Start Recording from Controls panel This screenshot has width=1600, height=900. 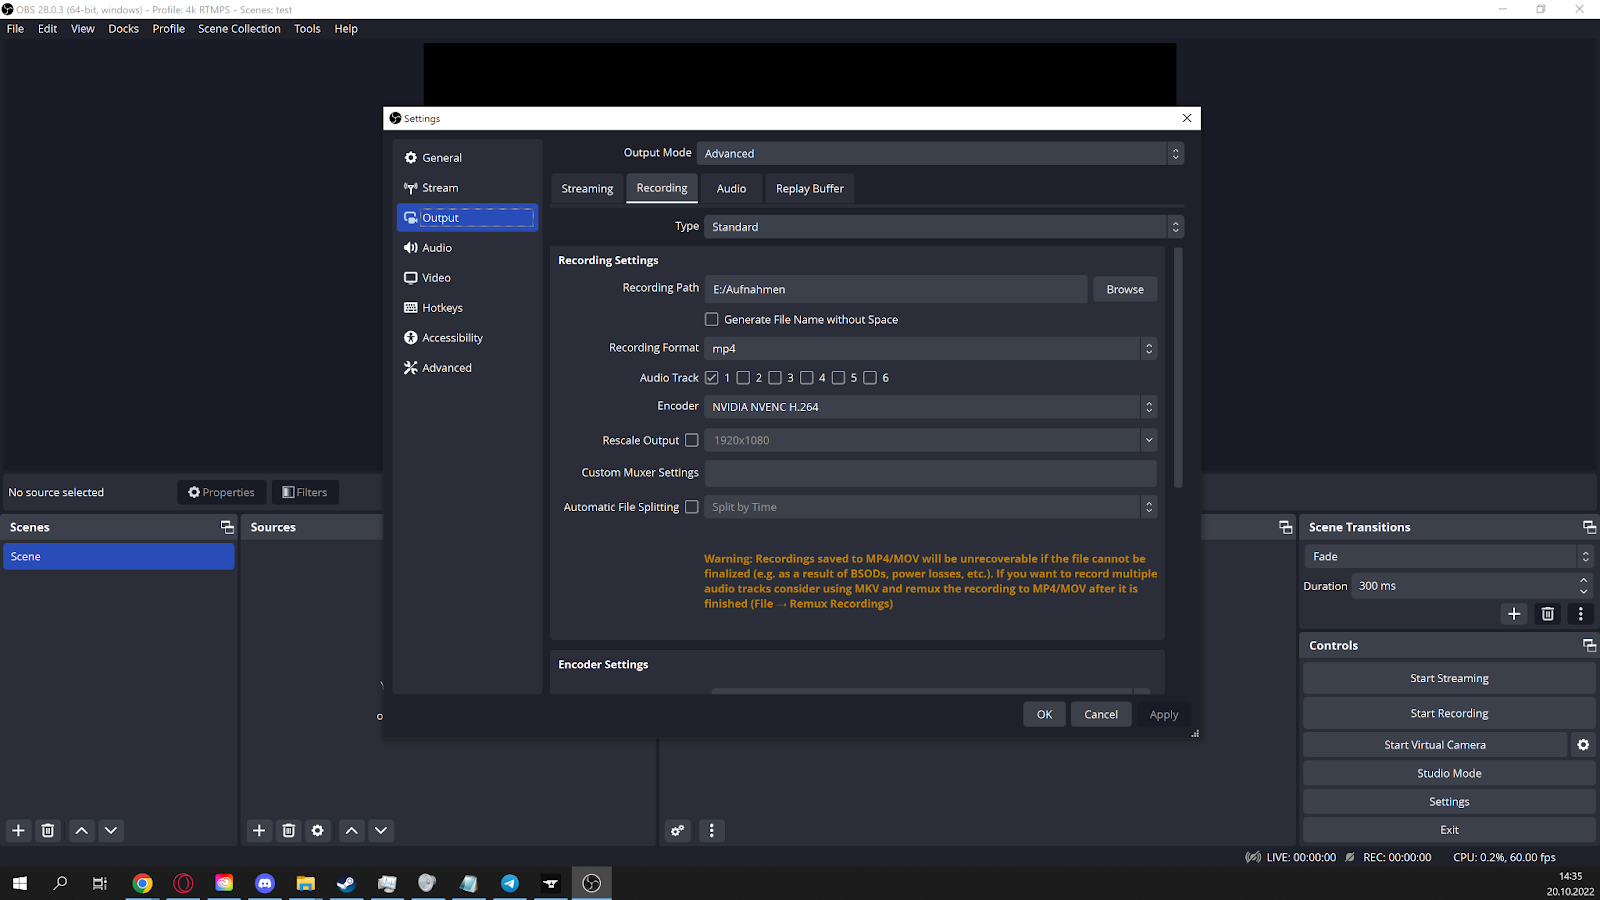(x=1449, y=713)
